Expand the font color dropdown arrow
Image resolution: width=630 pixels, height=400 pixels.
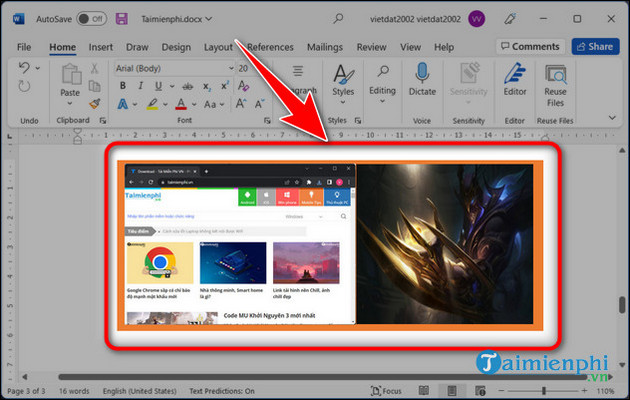194,104
